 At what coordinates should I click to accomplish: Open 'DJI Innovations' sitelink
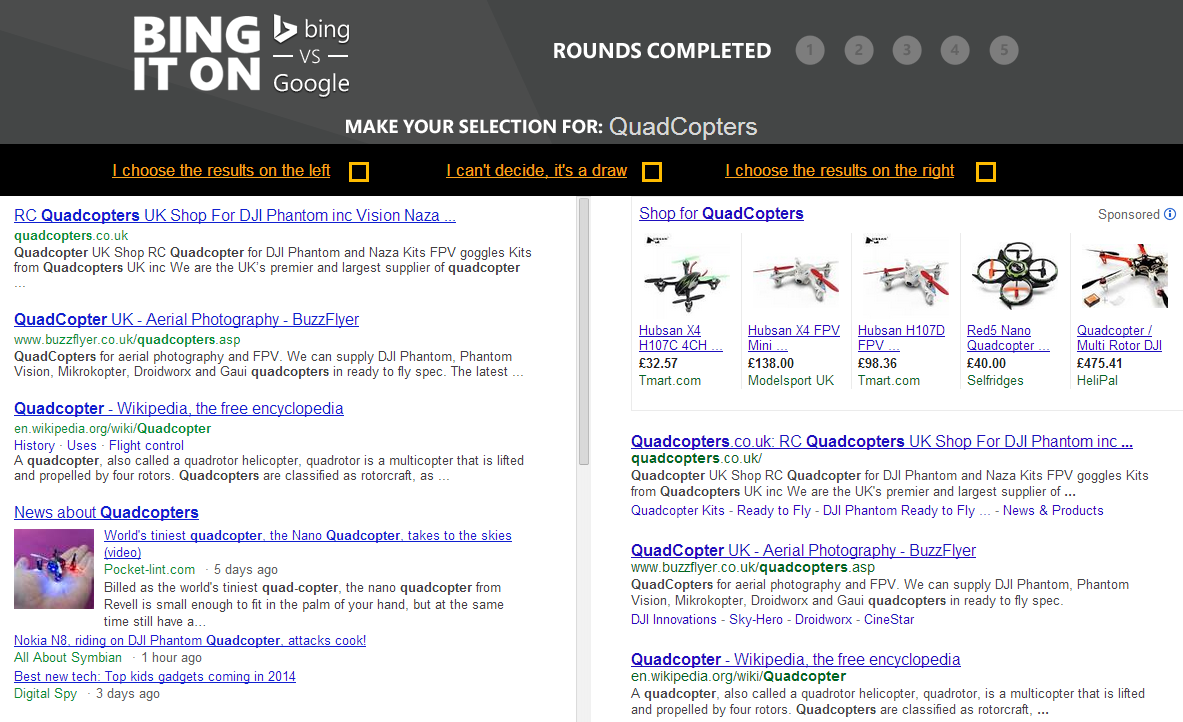point(674,619)
